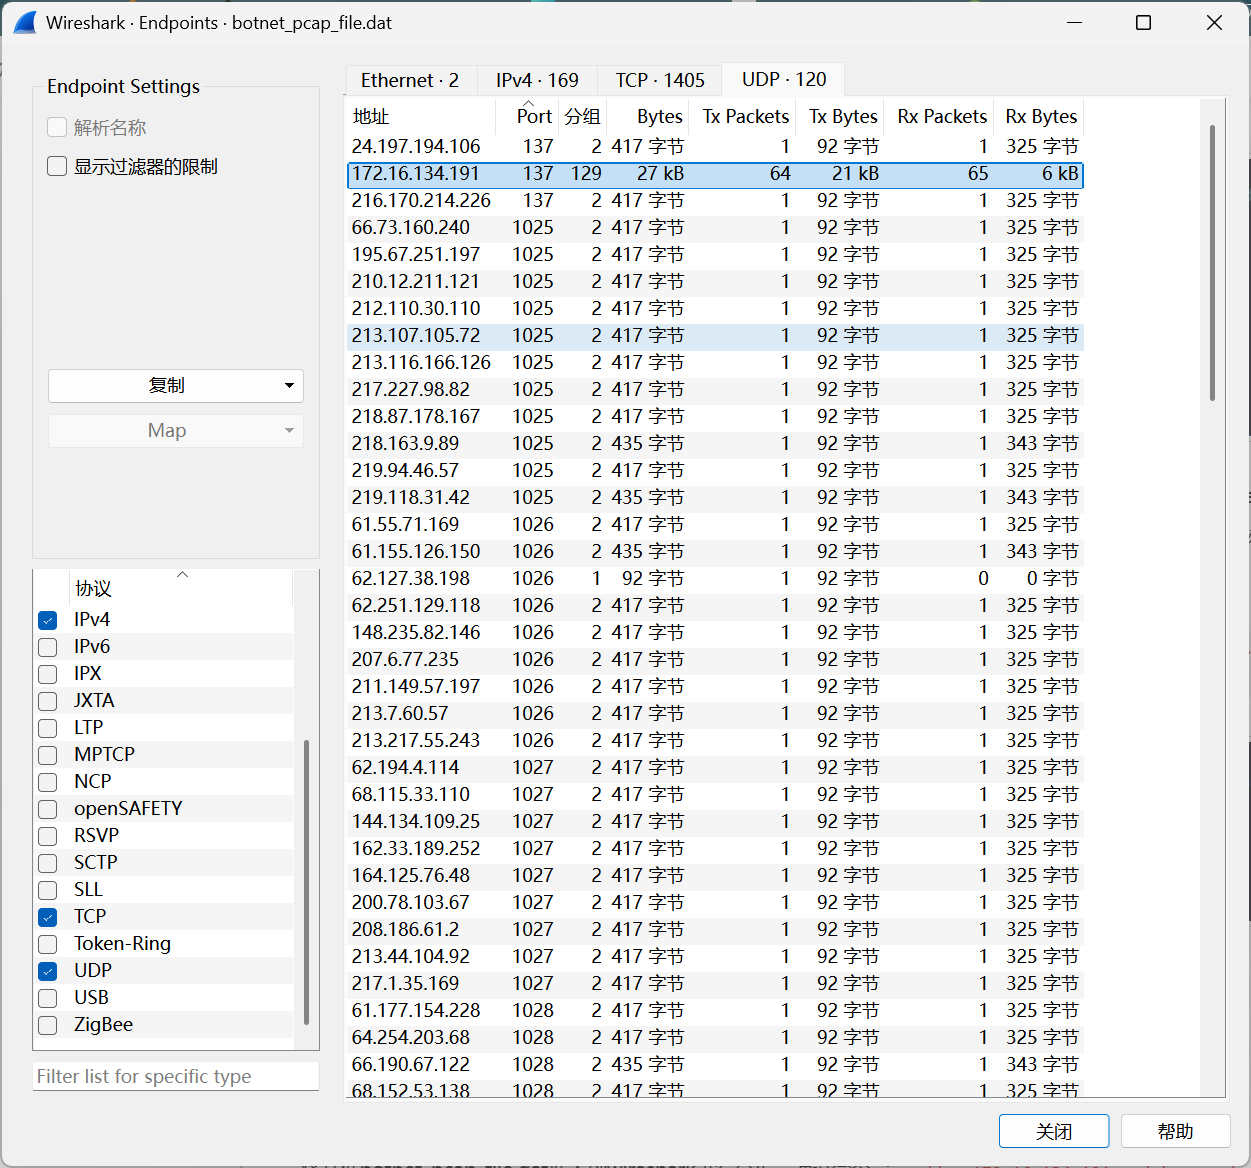Screen dimensions: 1251x1168
Task: Enable 显示过滤器的限制 checkbox
Action: (x=57, y=166)
